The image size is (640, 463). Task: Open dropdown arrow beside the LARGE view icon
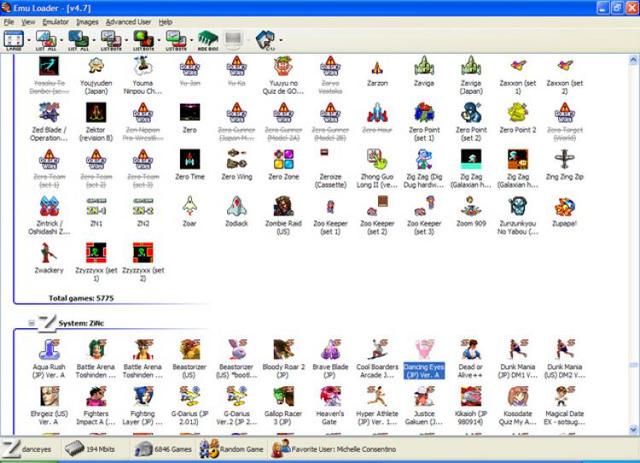(x=29, y=40)
